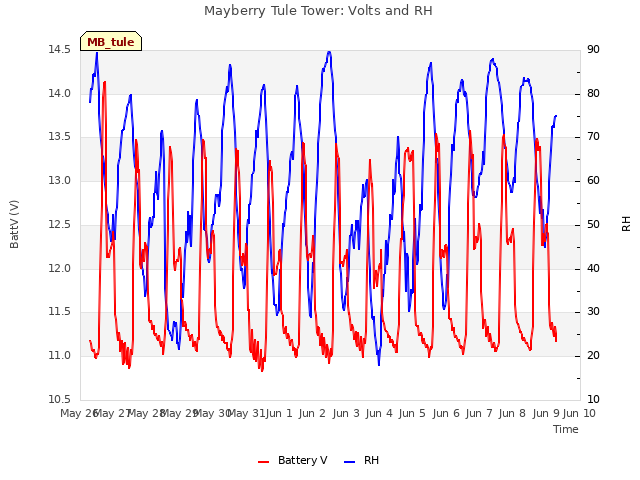The image size is (640, 480).
Task: Toggle the Battery V legend entry
Action: pos(293,460)
